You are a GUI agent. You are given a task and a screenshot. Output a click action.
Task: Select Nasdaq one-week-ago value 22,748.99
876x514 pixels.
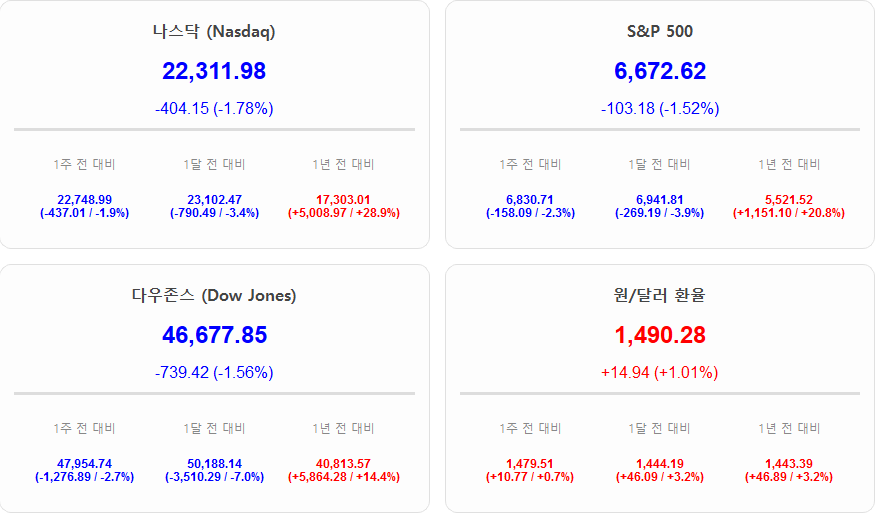85,200
